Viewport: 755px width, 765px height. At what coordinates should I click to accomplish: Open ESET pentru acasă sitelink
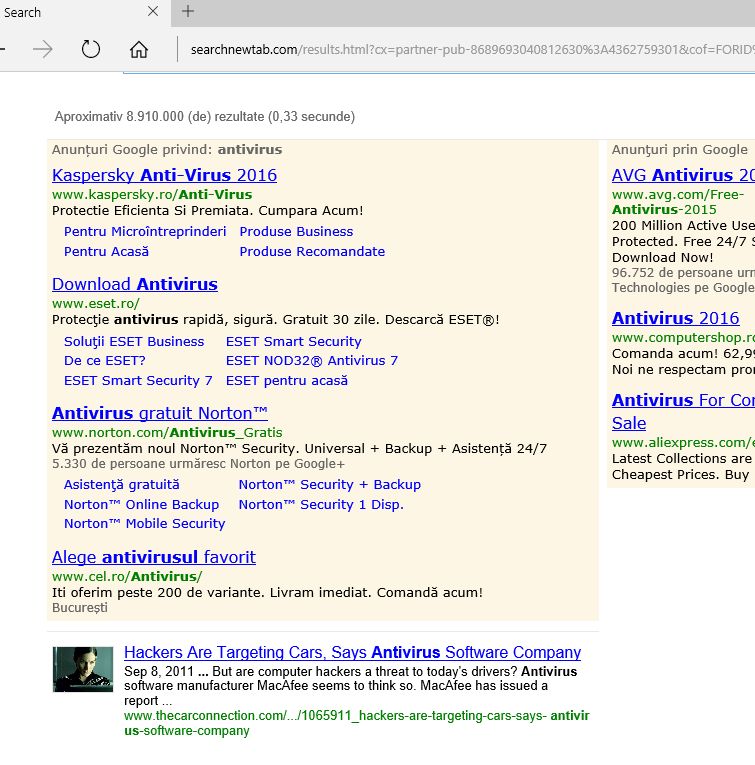click(x=287, y=381)
